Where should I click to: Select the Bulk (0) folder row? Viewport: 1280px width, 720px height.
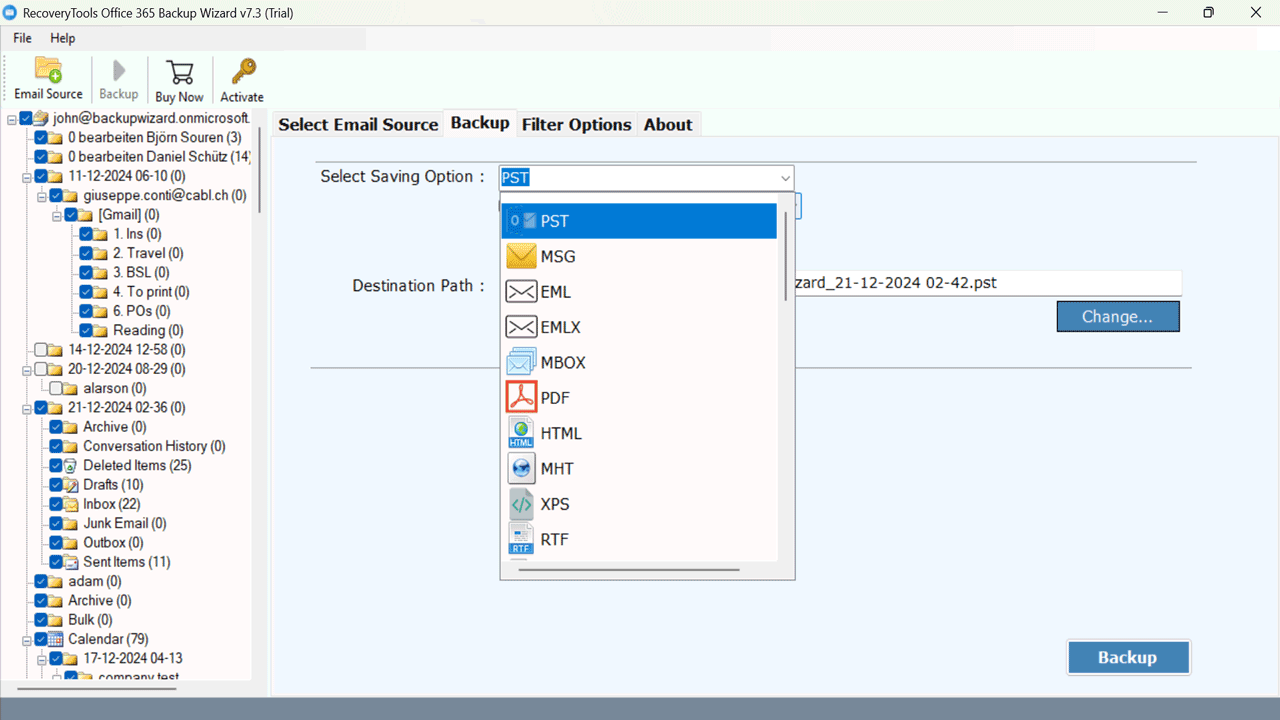pos(90,620)
